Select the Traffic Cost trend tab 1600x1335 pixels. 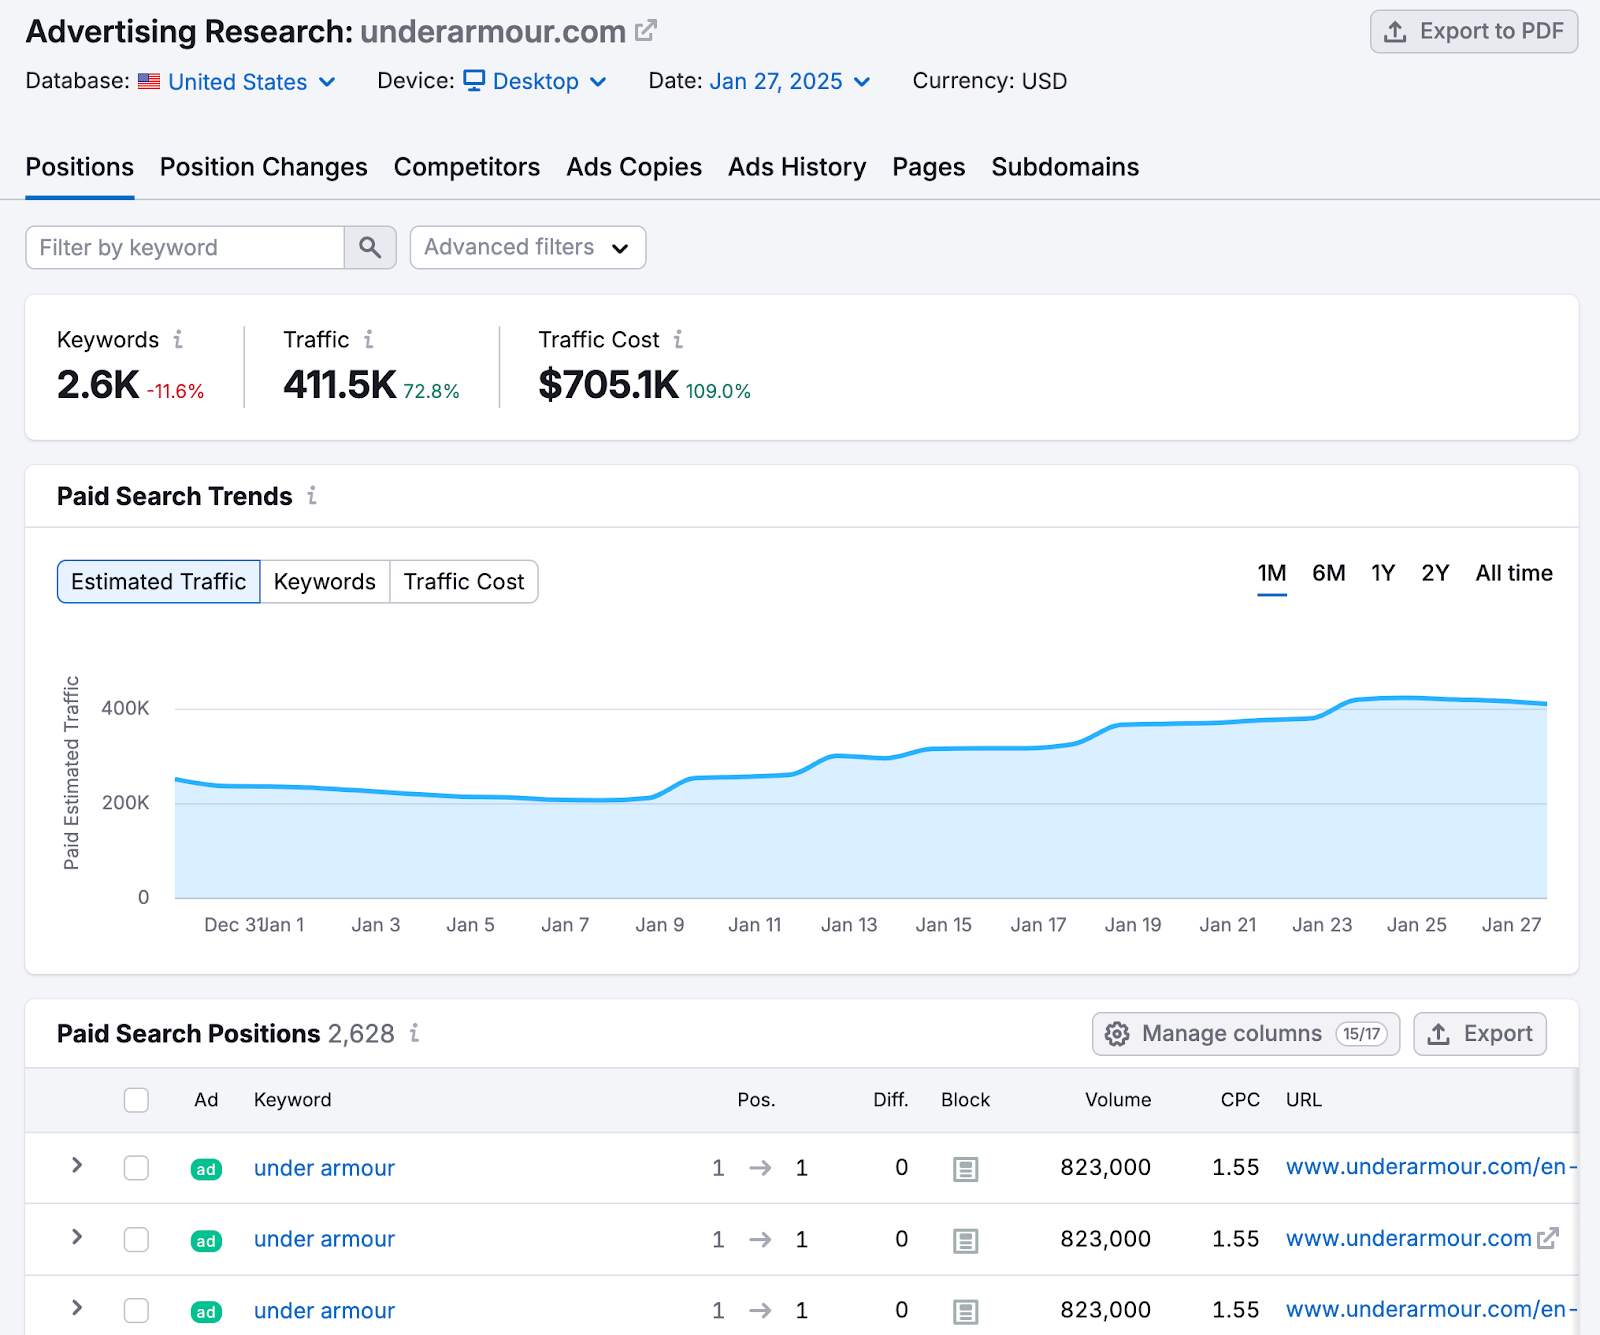(463, 581)
